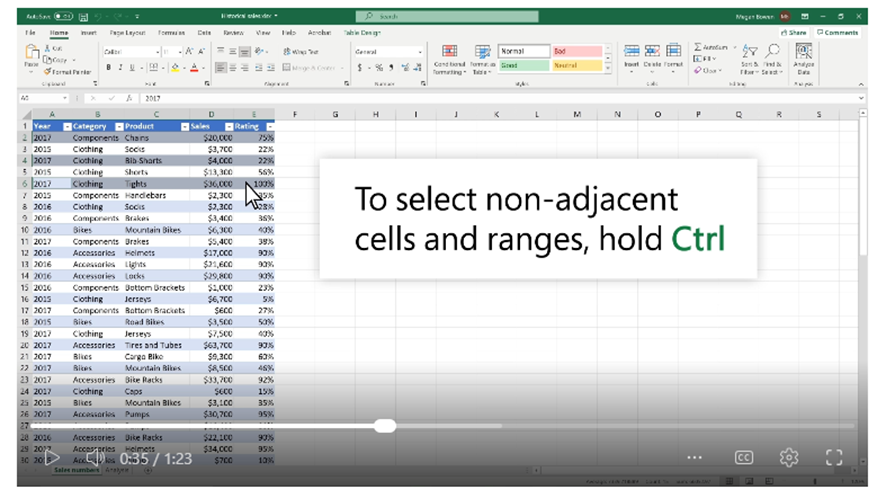
Task: Expand the cell styles gallery
Action: tap(608, 69)
